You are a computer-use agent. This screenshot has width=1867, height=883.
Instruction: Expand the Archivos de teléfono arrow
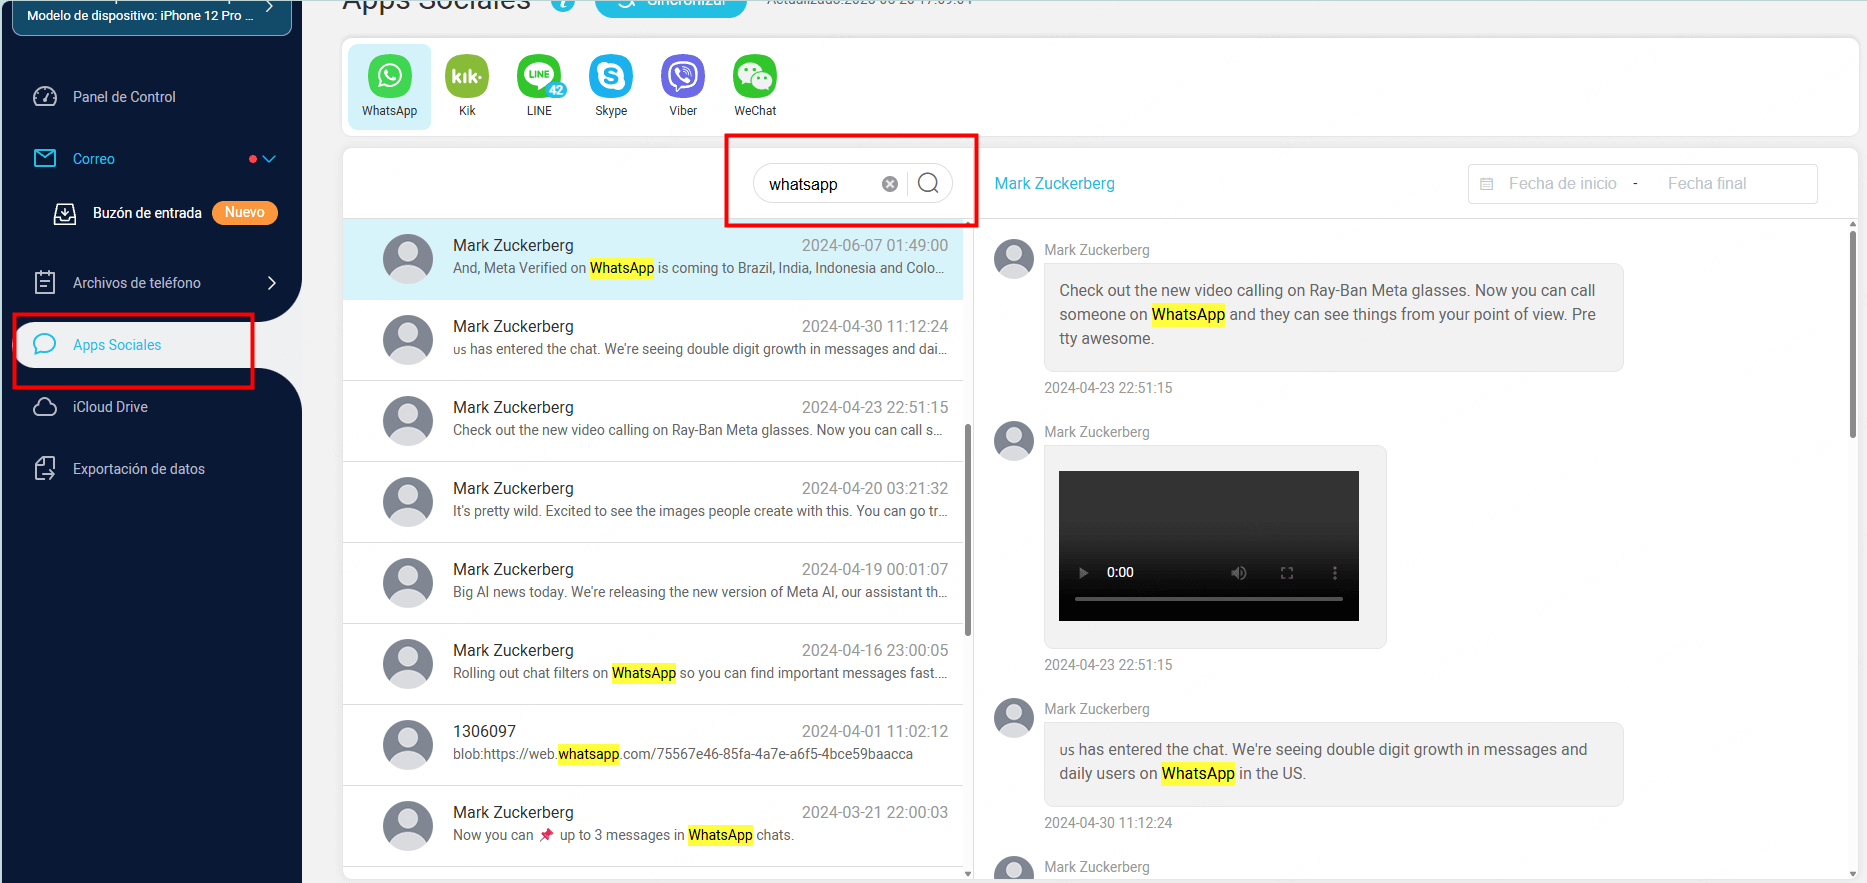(x=272, y=283)
